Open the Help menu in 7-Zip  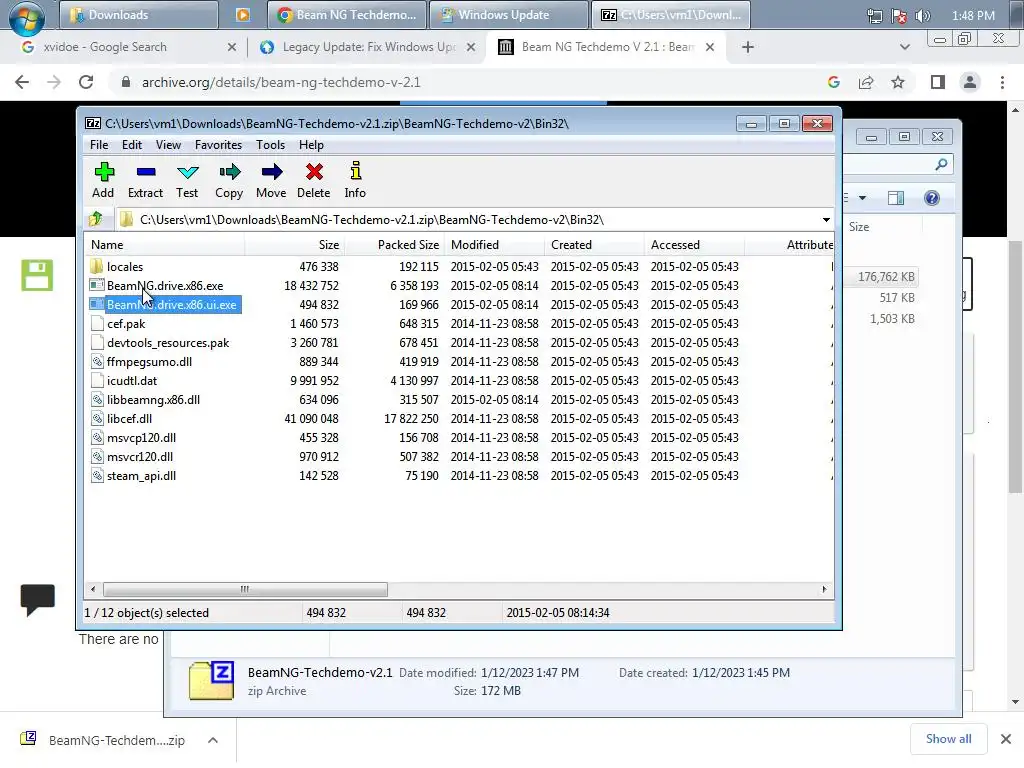click(x=312, y=145)
